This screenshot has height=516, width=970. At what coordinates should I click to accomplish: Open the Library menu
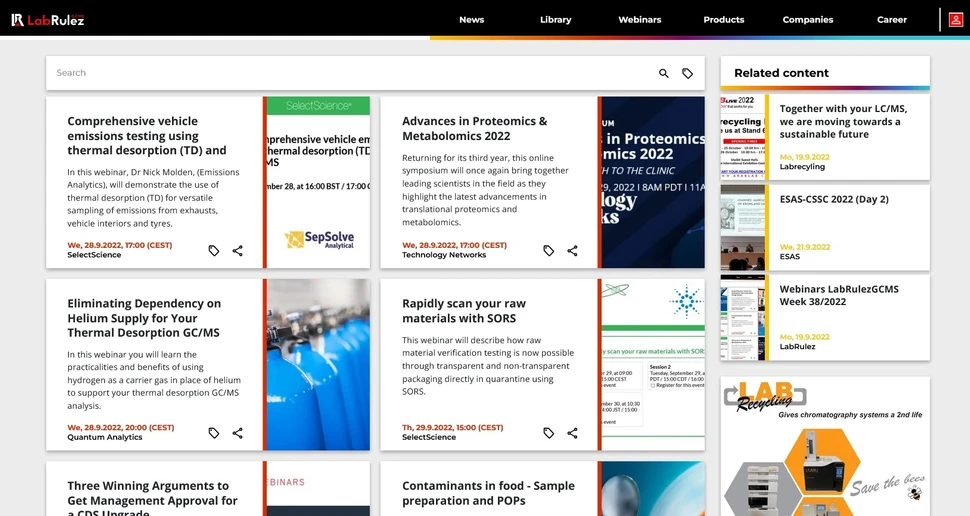556,20
